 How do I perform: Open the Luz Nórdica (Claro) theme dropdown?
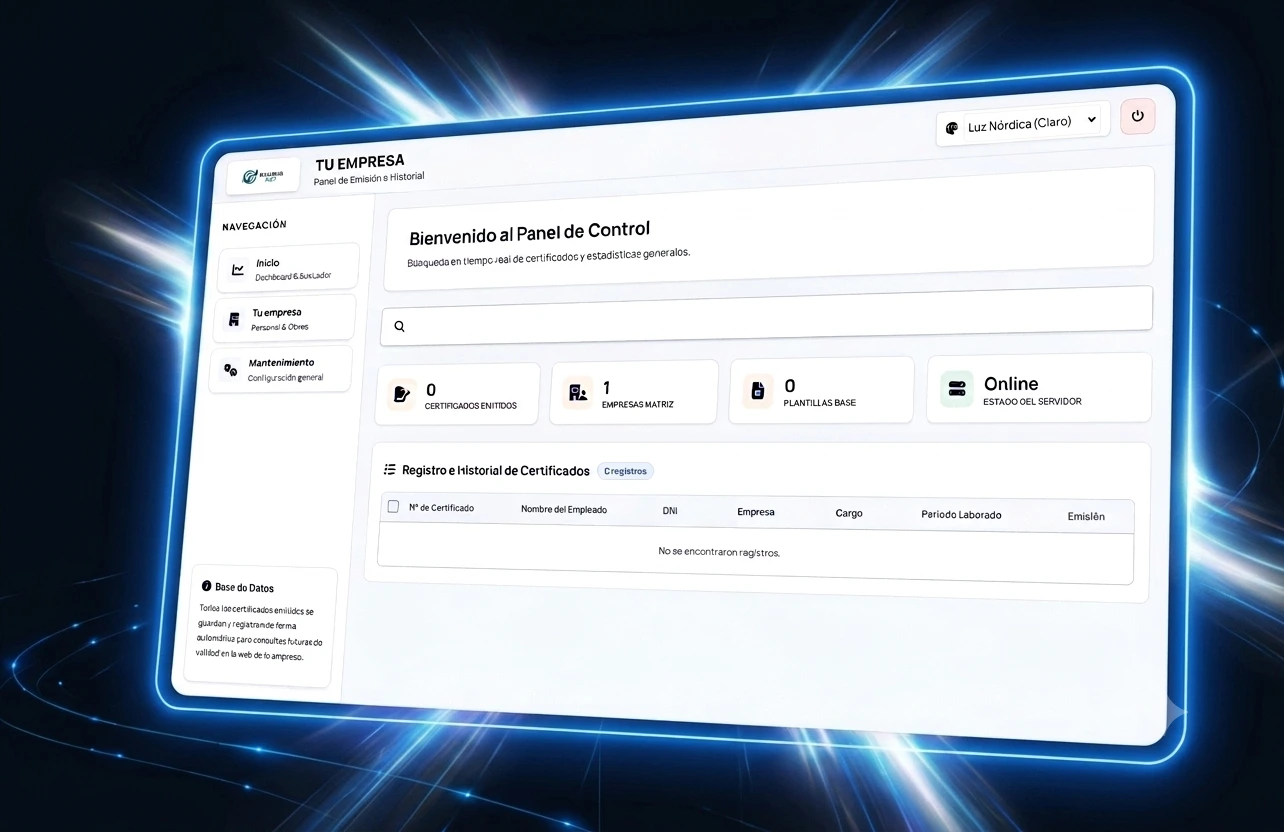1022,124
